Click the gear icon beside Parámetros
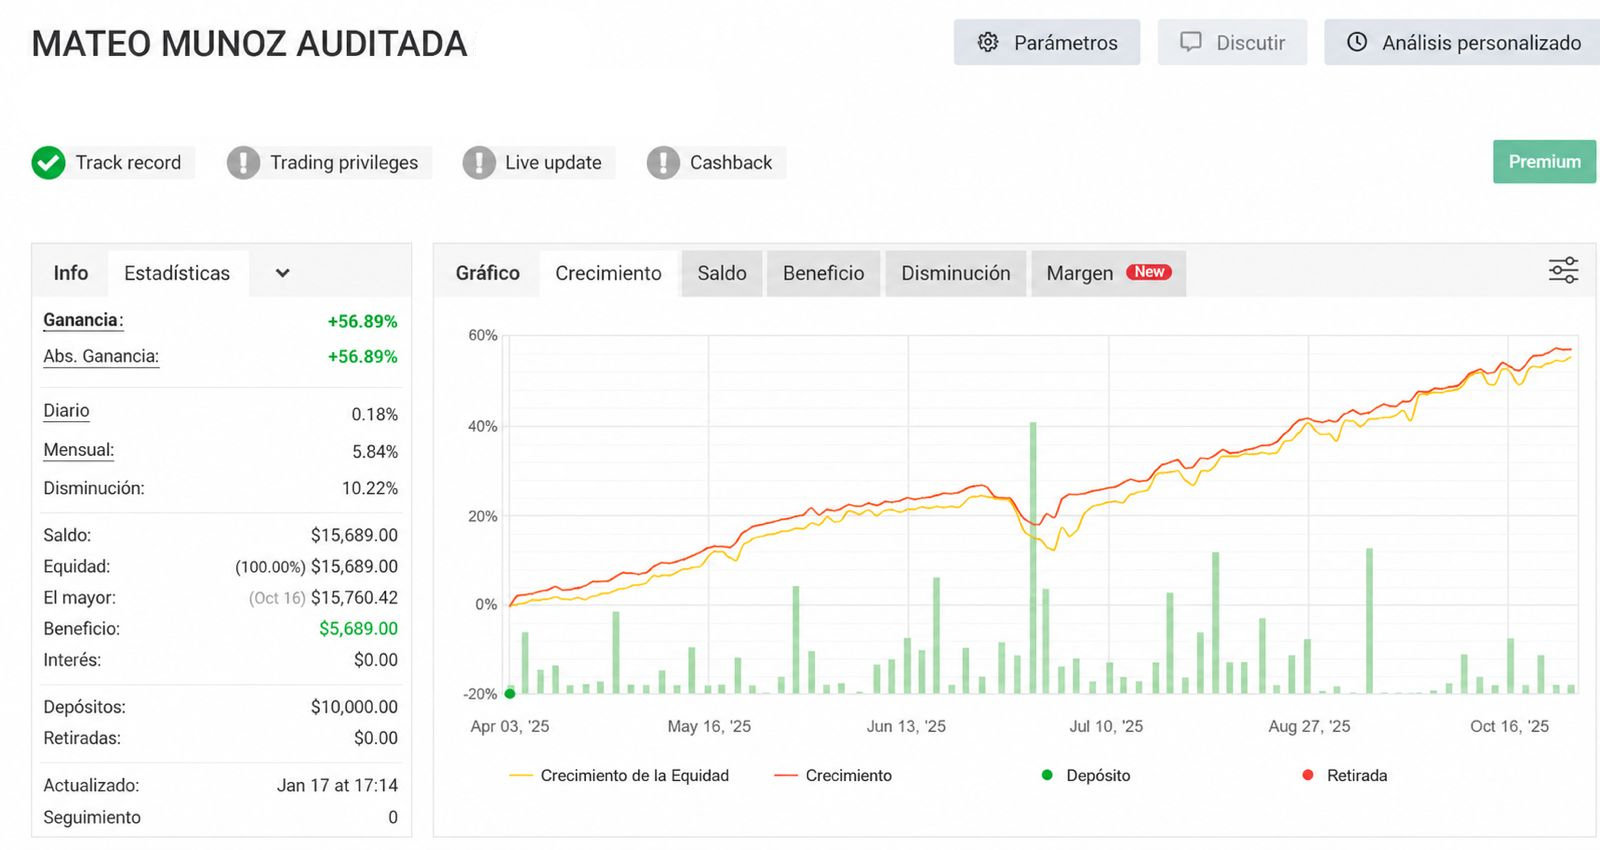 988,42
